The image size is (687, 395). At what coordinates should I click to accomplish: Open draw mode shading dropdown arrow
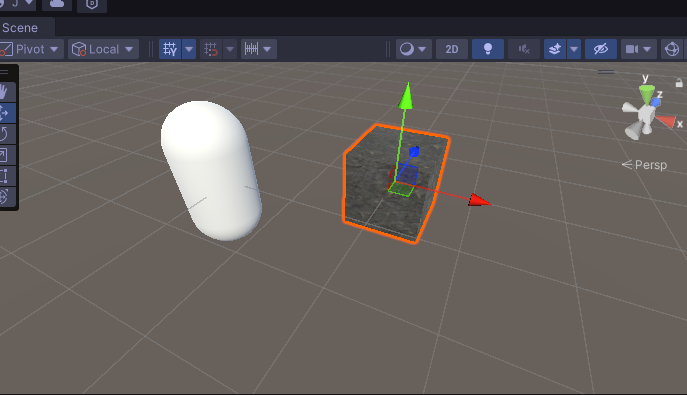[422, 49]
